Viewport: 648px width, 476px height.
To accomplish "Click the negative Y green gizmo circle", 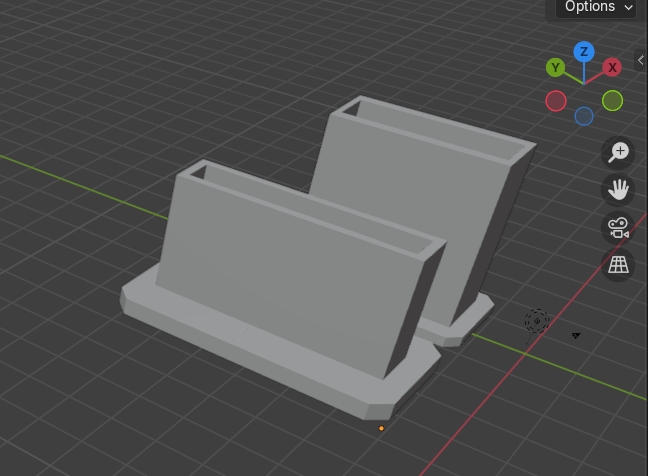I will 612,100.
